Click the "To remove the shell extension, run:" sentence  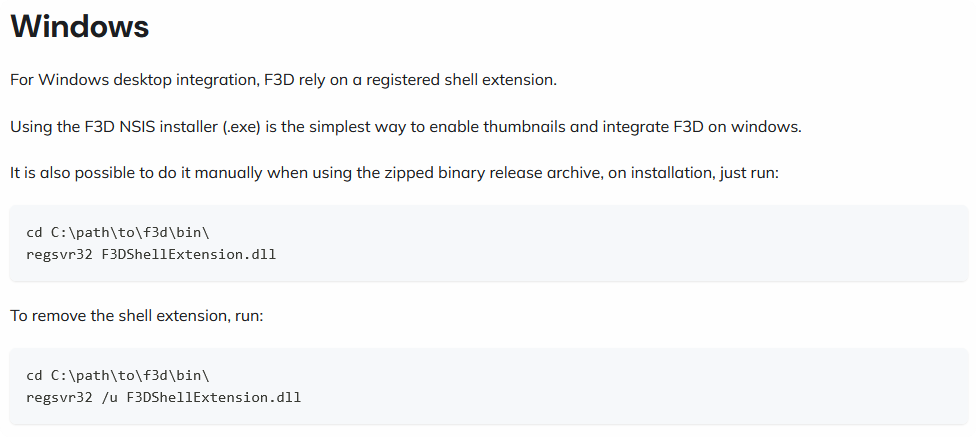click(136, 316)
